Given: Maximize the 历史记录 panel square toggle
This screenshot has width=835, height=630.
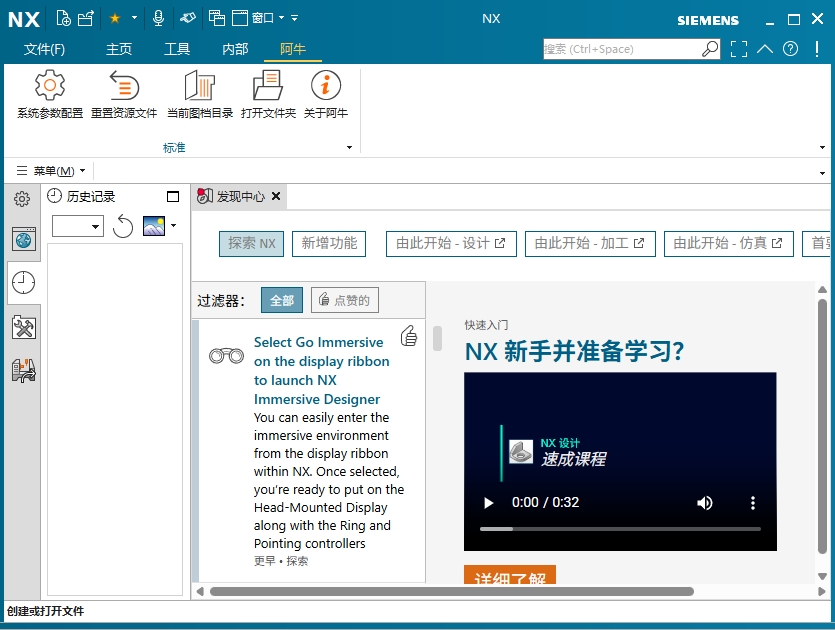Looking at the screenshot, I should [x=173, y=197].
